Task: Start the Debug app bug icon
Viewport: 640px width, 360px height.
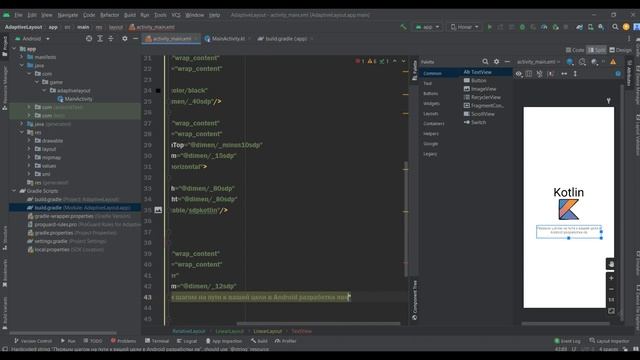Action: (x=522, y=27)
